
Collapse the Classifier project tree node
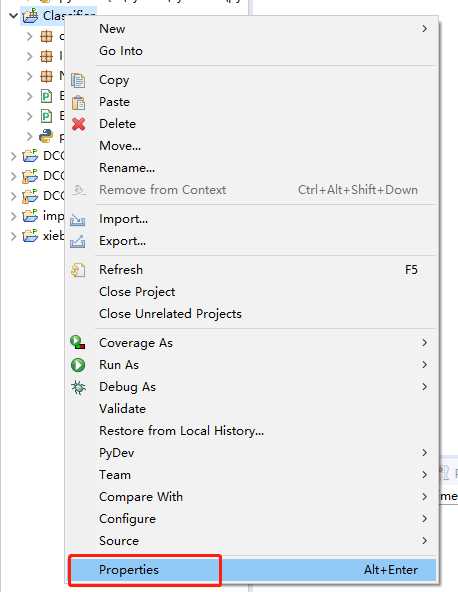pos(14,15)
